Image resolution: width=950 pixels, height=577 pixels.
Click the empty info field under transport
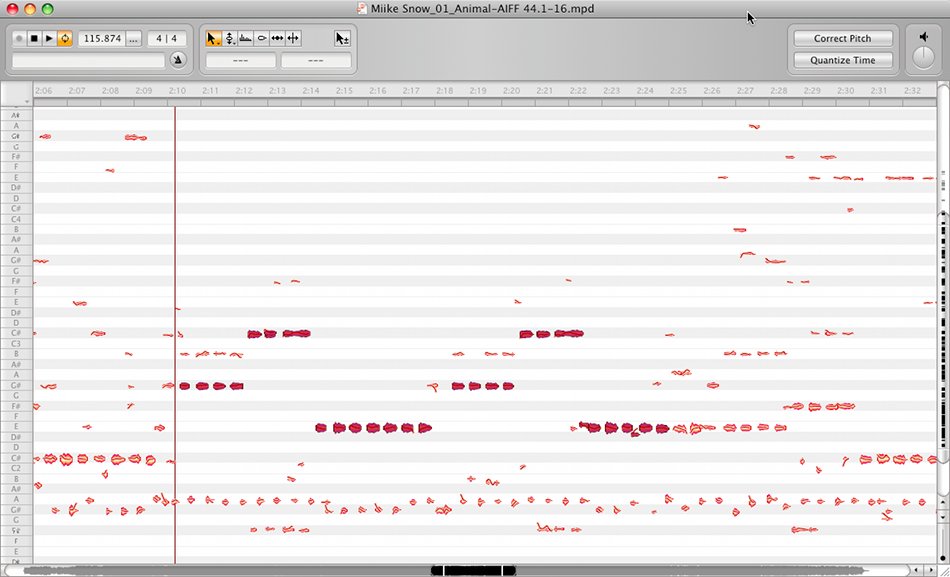88,61
